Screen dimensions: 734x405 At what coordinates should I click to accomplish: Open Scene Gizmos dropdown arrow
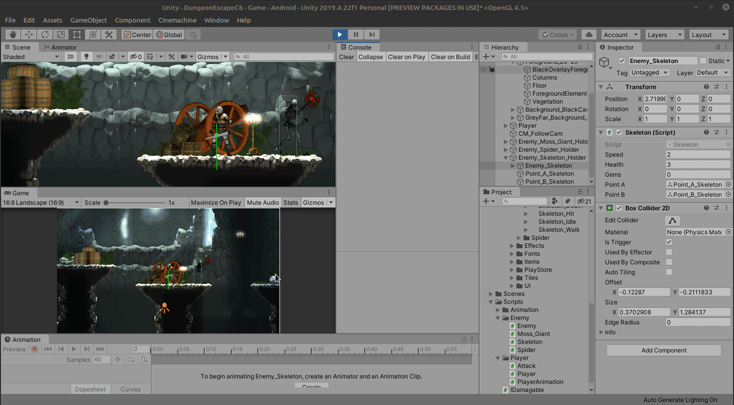[x=225, y=57]
